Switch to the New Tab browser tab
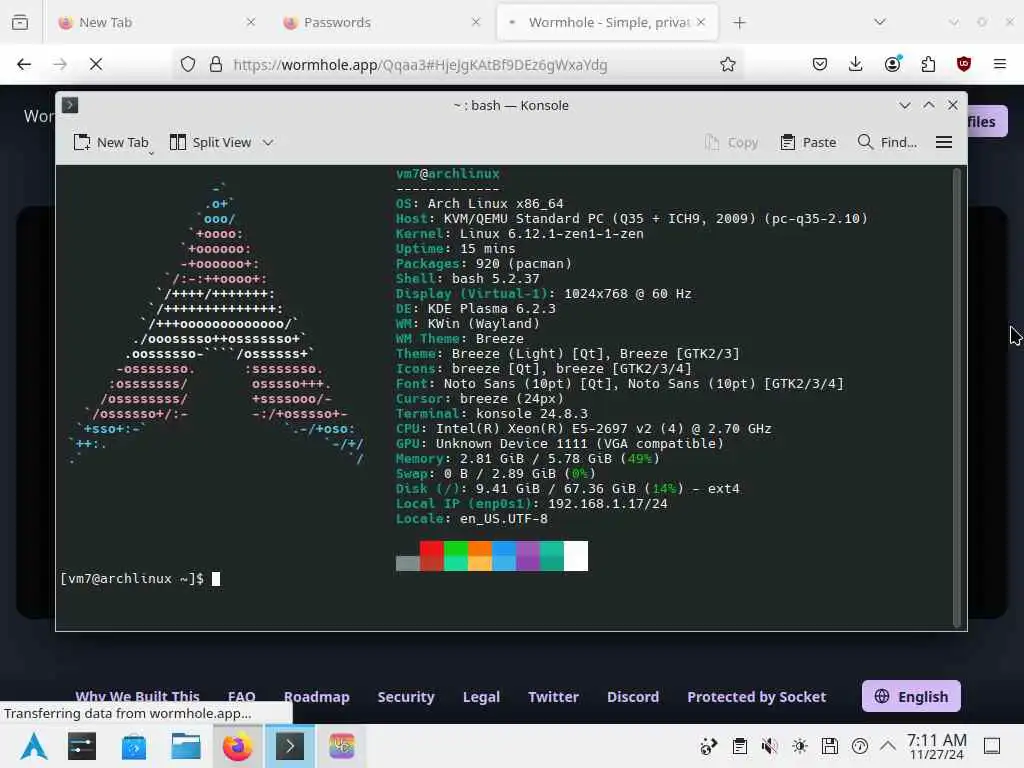 pyautogui.click(x=157, y=22)
